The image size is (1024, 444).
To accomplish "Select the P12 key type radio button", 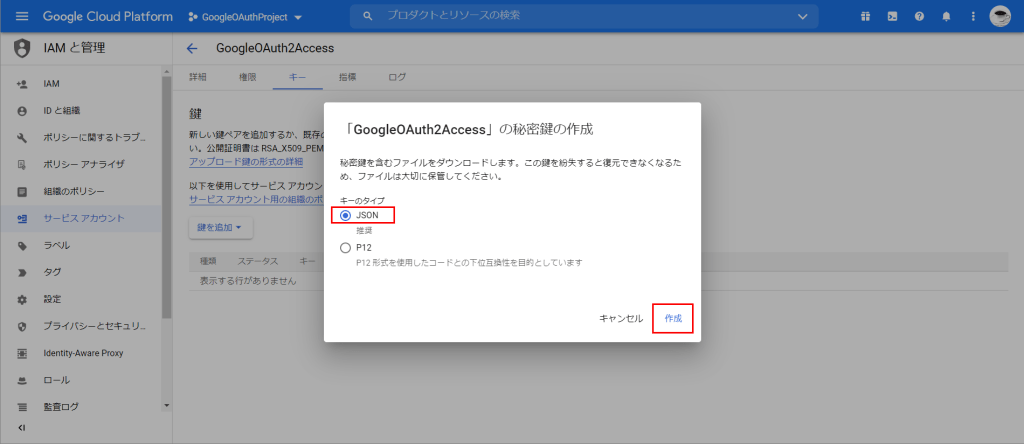I will tap(345, 248).
